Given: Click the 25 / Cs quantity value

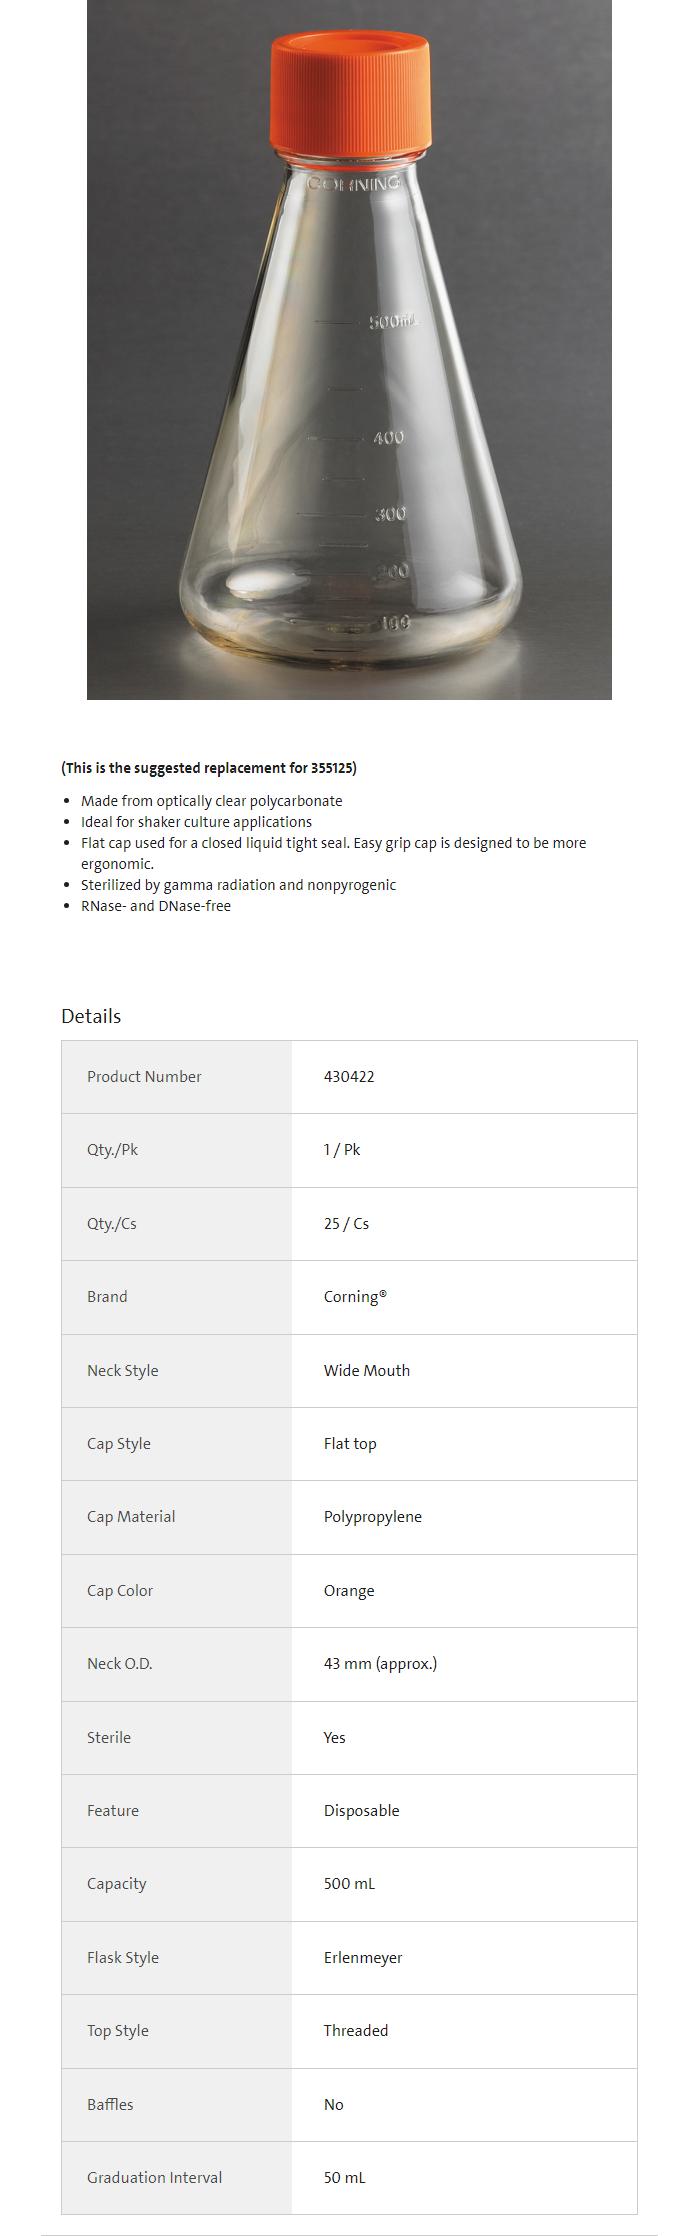Looking at the screenshot, I should [346, 1224].
